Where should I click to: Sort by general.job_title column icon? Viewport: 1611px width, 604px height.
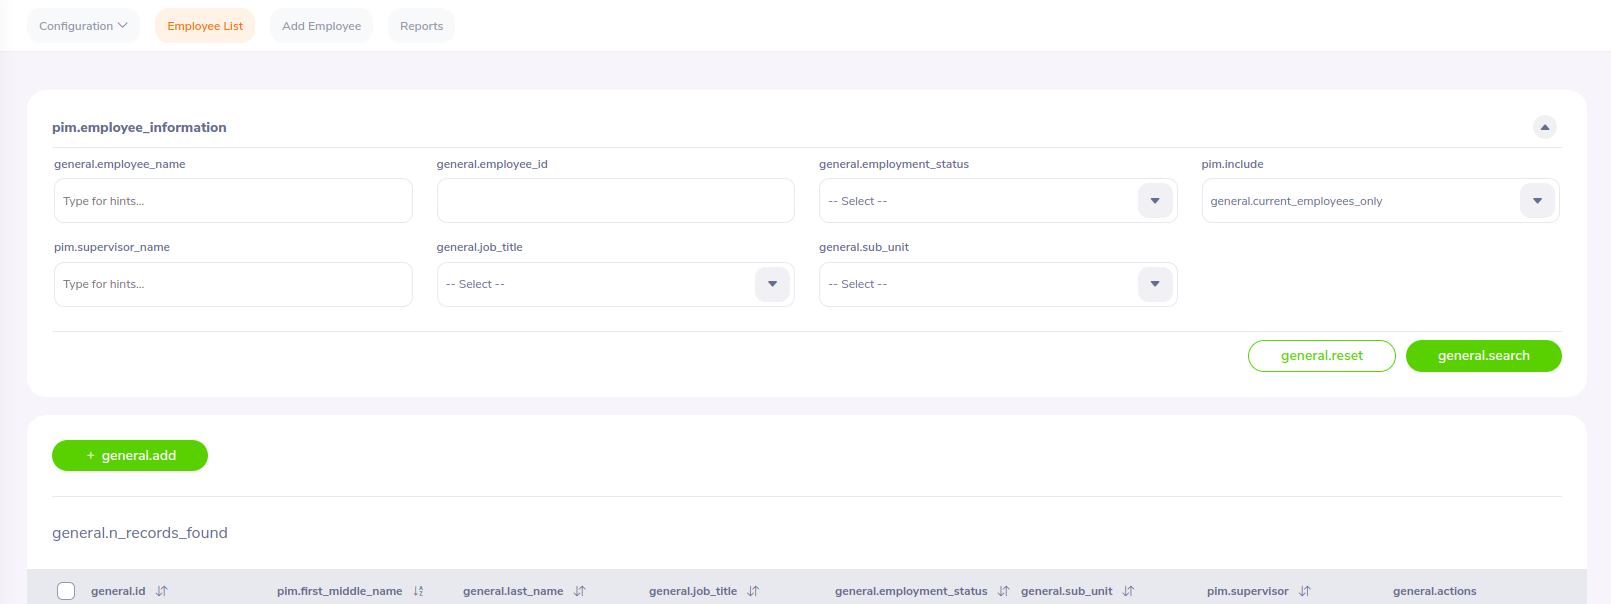pyautogui.click(x=754, y=591)
